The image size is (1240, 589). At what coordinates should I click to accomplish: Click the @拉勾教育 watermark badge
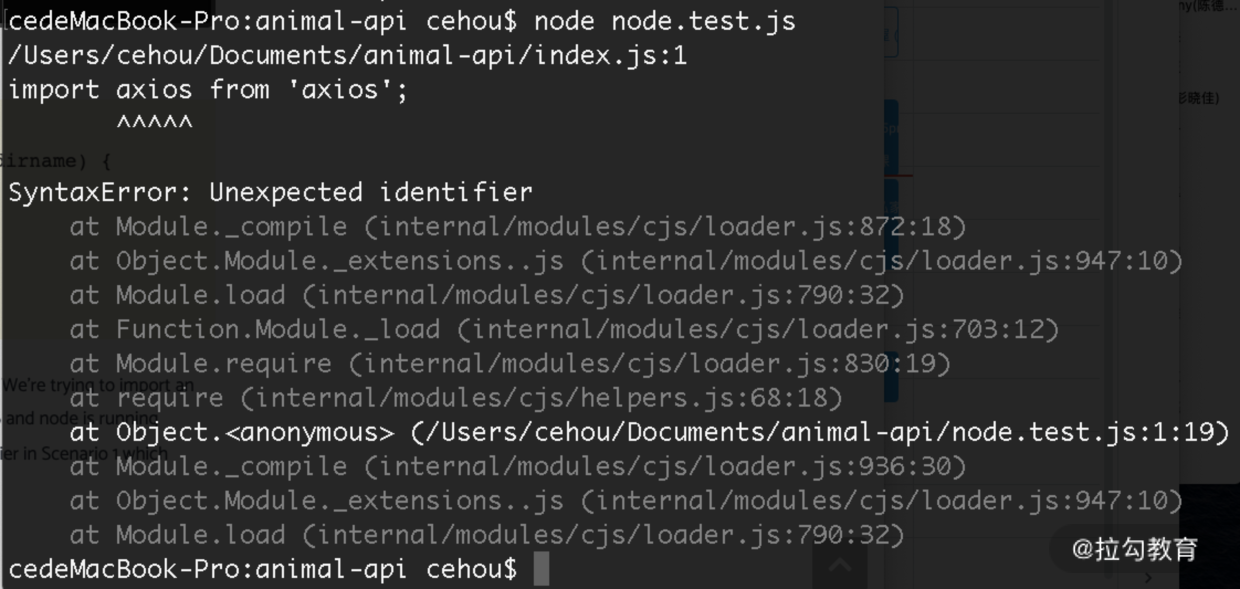tap(1133, 548)
